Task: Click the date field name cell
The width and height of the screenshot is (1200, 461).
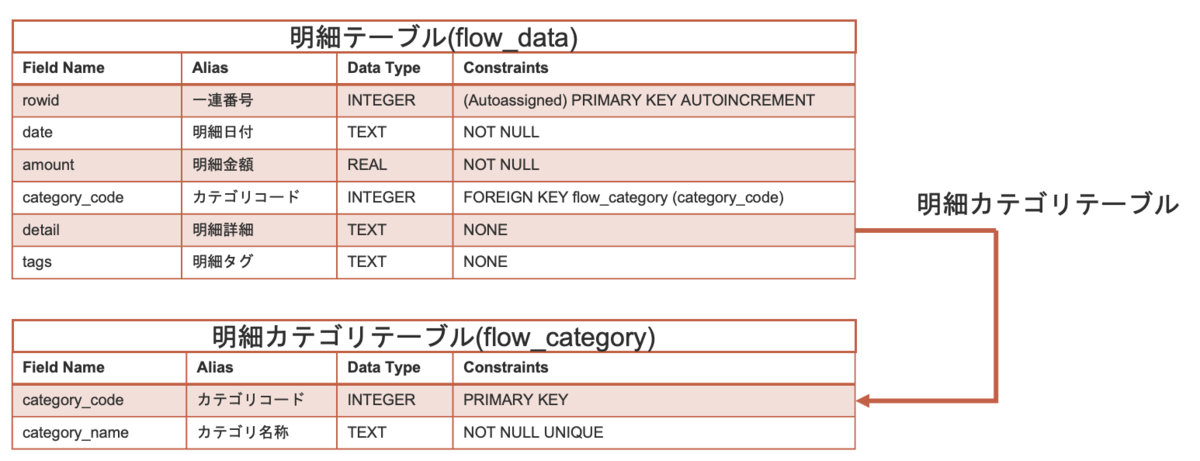Action: pos(99,132)
